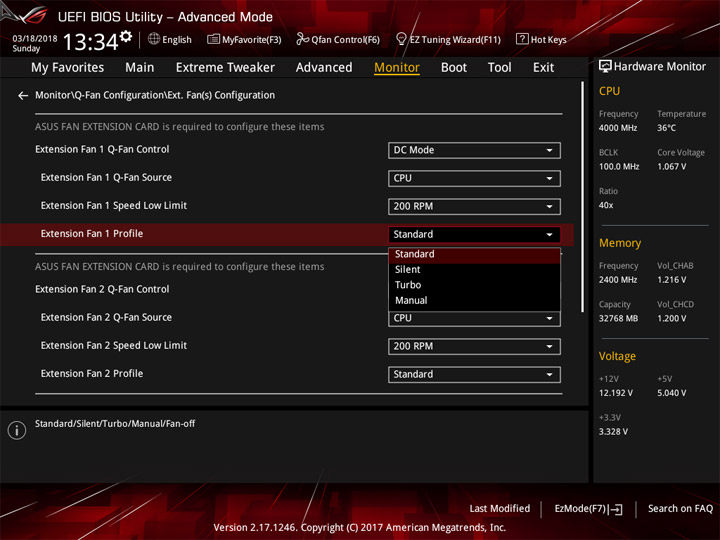Switch to Main tab
The image size is (720, 540).
click(x=140, y=68)
